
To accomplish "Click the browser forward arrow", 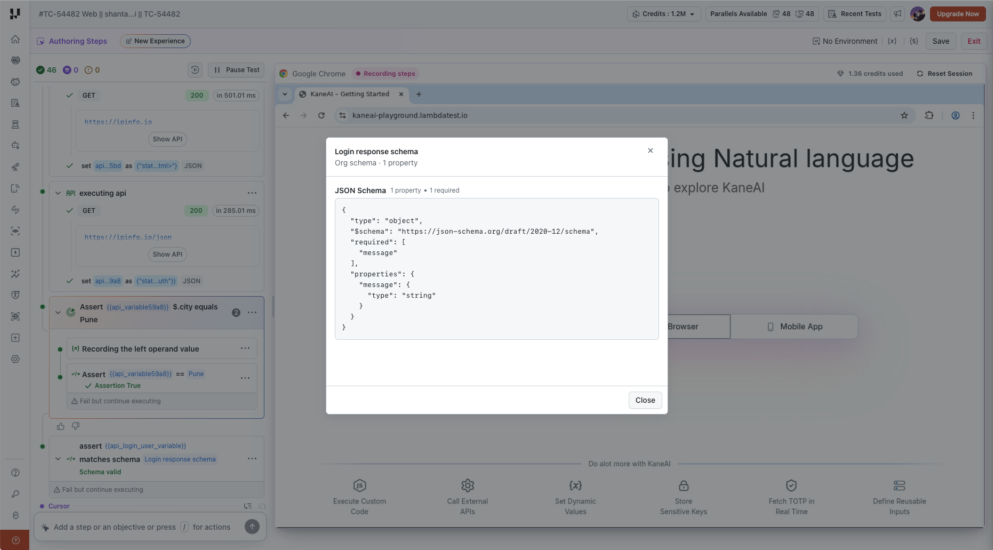I will (303, 115).
